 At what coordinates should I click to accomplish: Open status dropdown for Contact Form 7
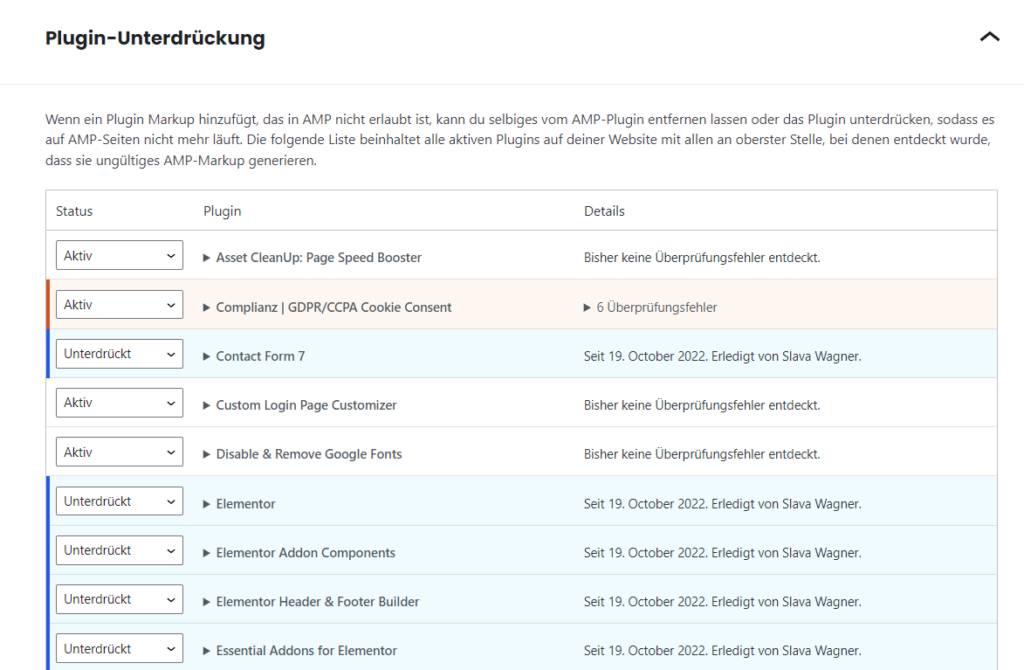point(120,354)
